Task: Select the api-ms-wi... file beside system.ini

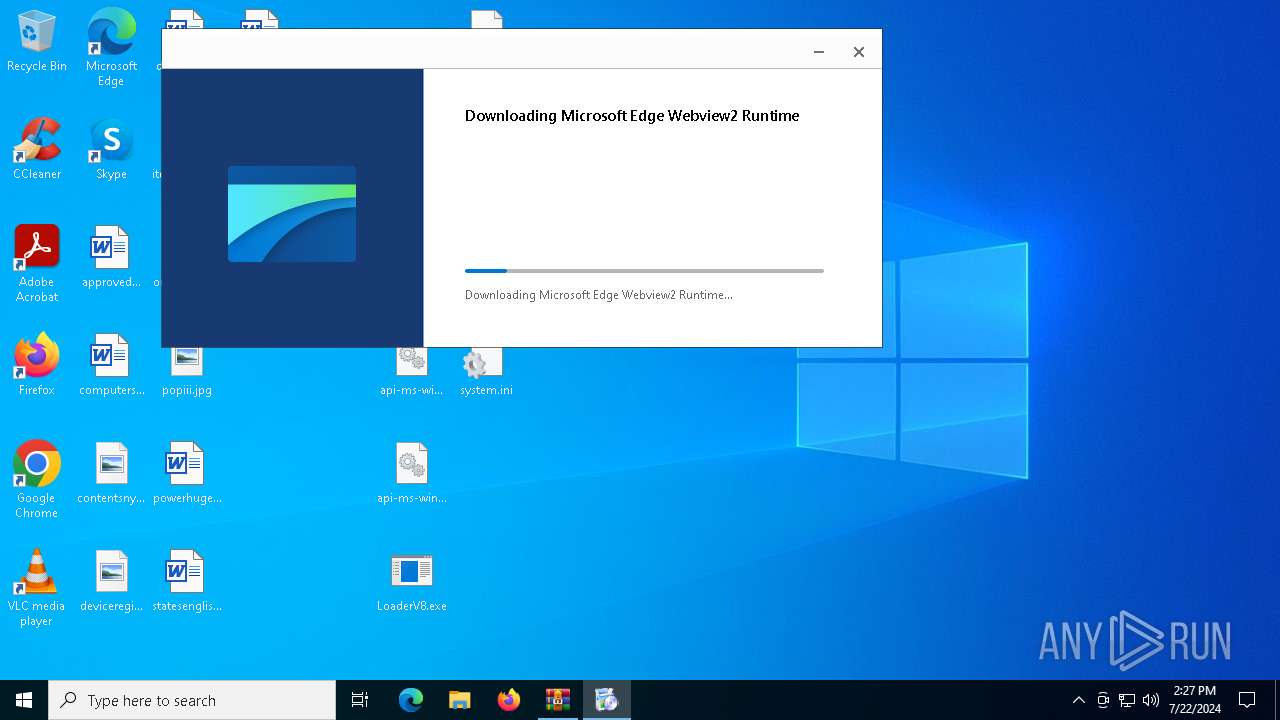Action: point(411,372)
